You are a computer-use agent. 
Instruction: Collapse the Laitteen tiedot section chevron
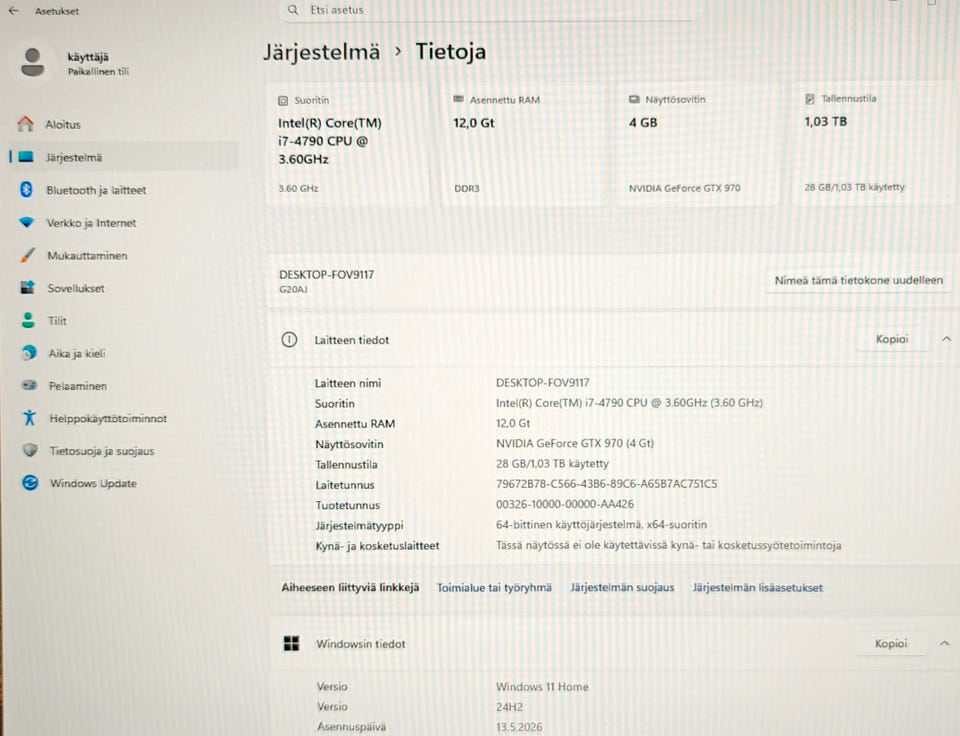(947, 339)
